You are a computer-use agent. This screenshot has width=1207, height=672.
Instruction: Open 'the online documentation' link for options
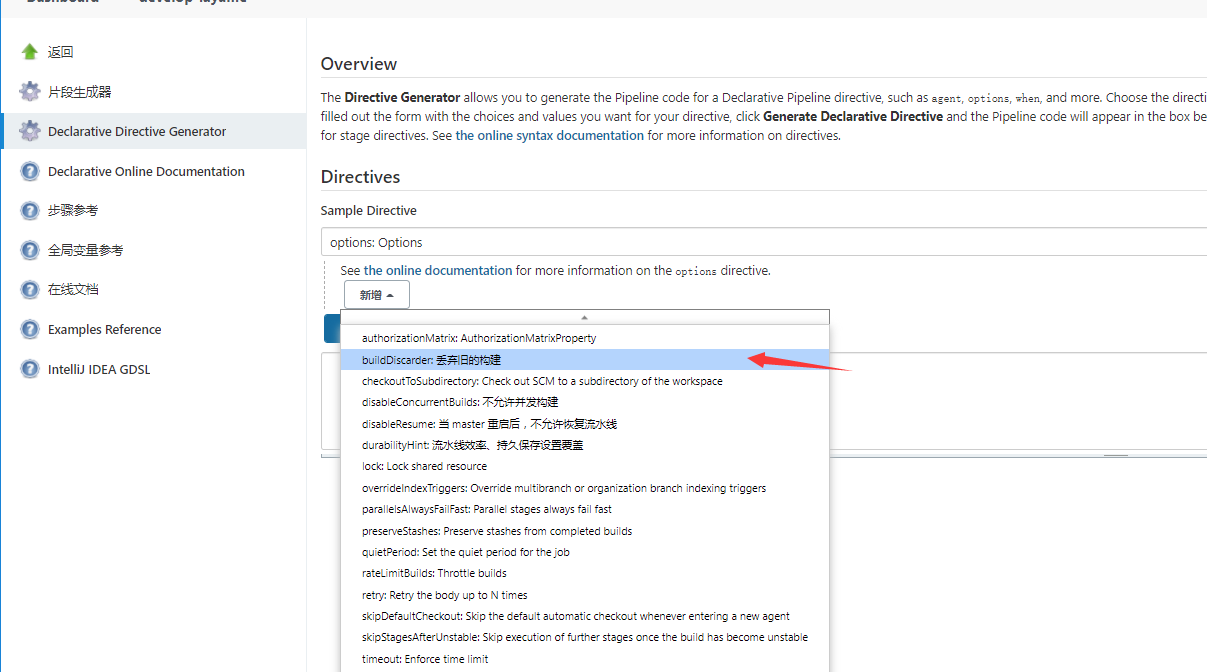pyautogui.click(x=438, y=270)
